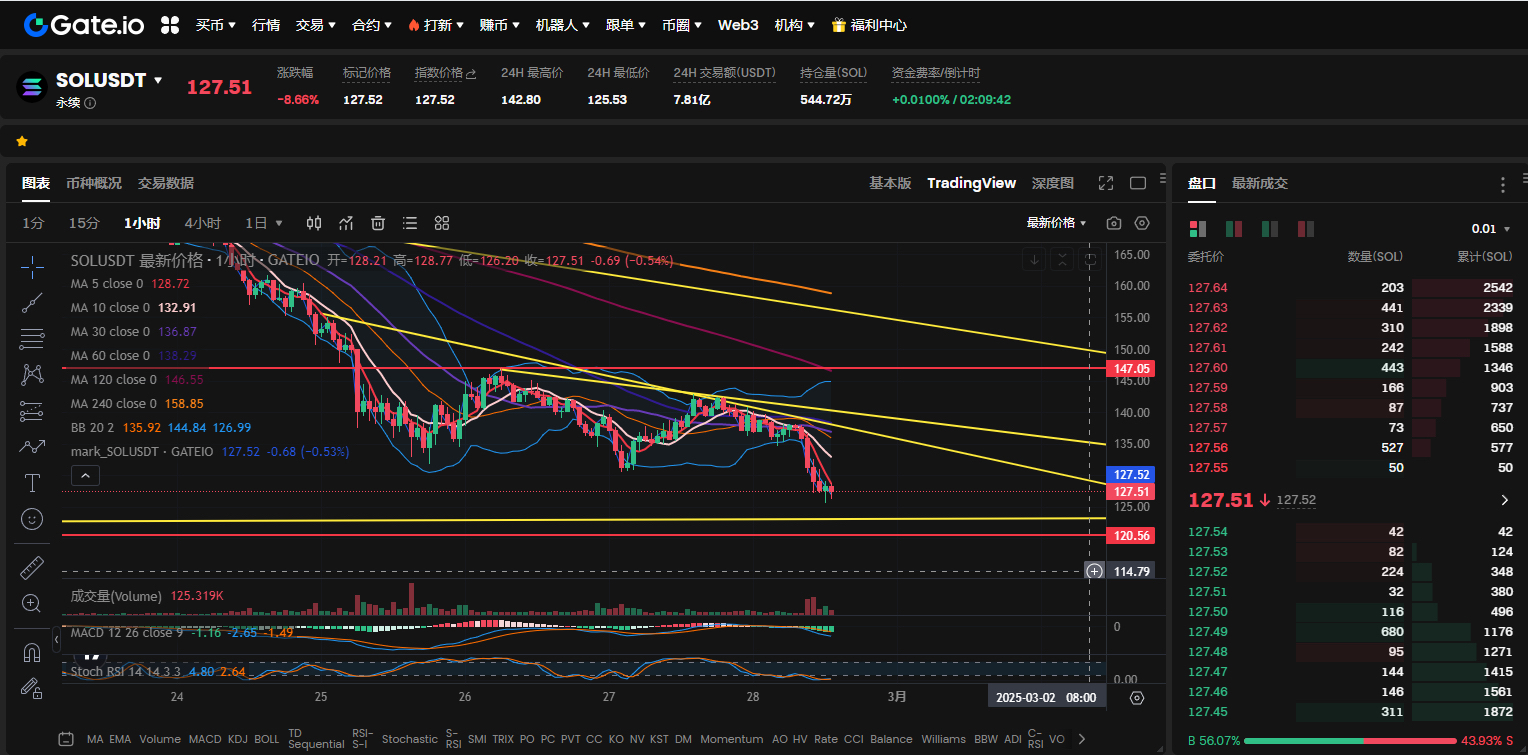
Task: Open order book more options menu
Action: tap(1502, 185)
